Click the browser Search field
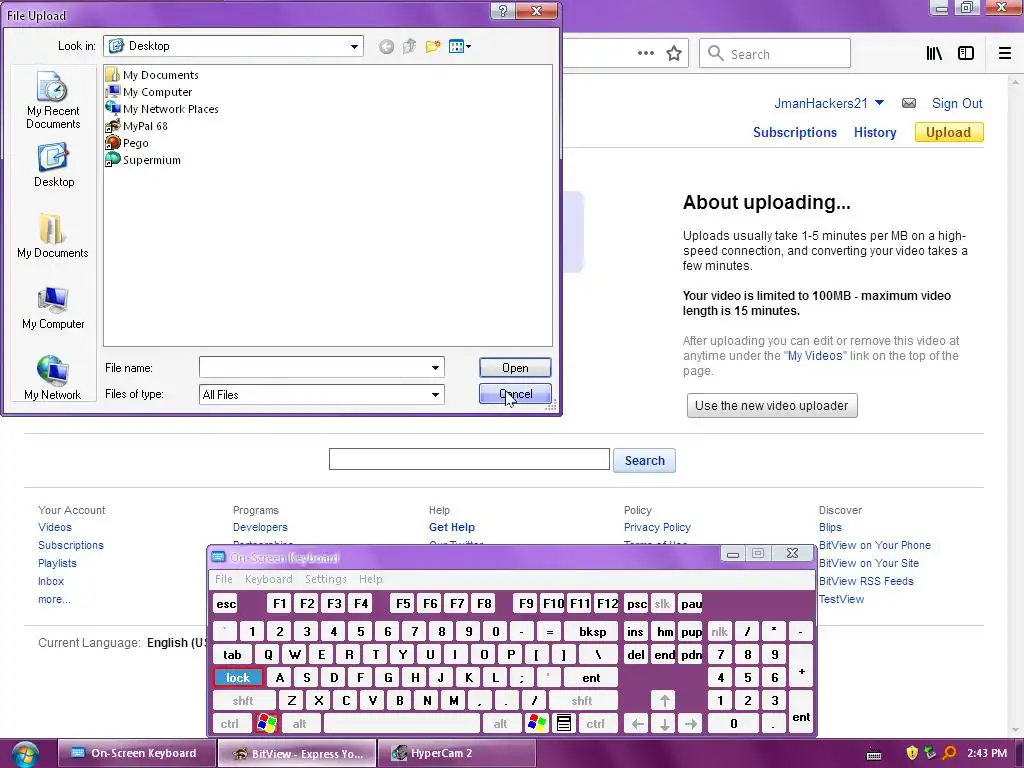The image size is (1024, 768). pos(775,54)
